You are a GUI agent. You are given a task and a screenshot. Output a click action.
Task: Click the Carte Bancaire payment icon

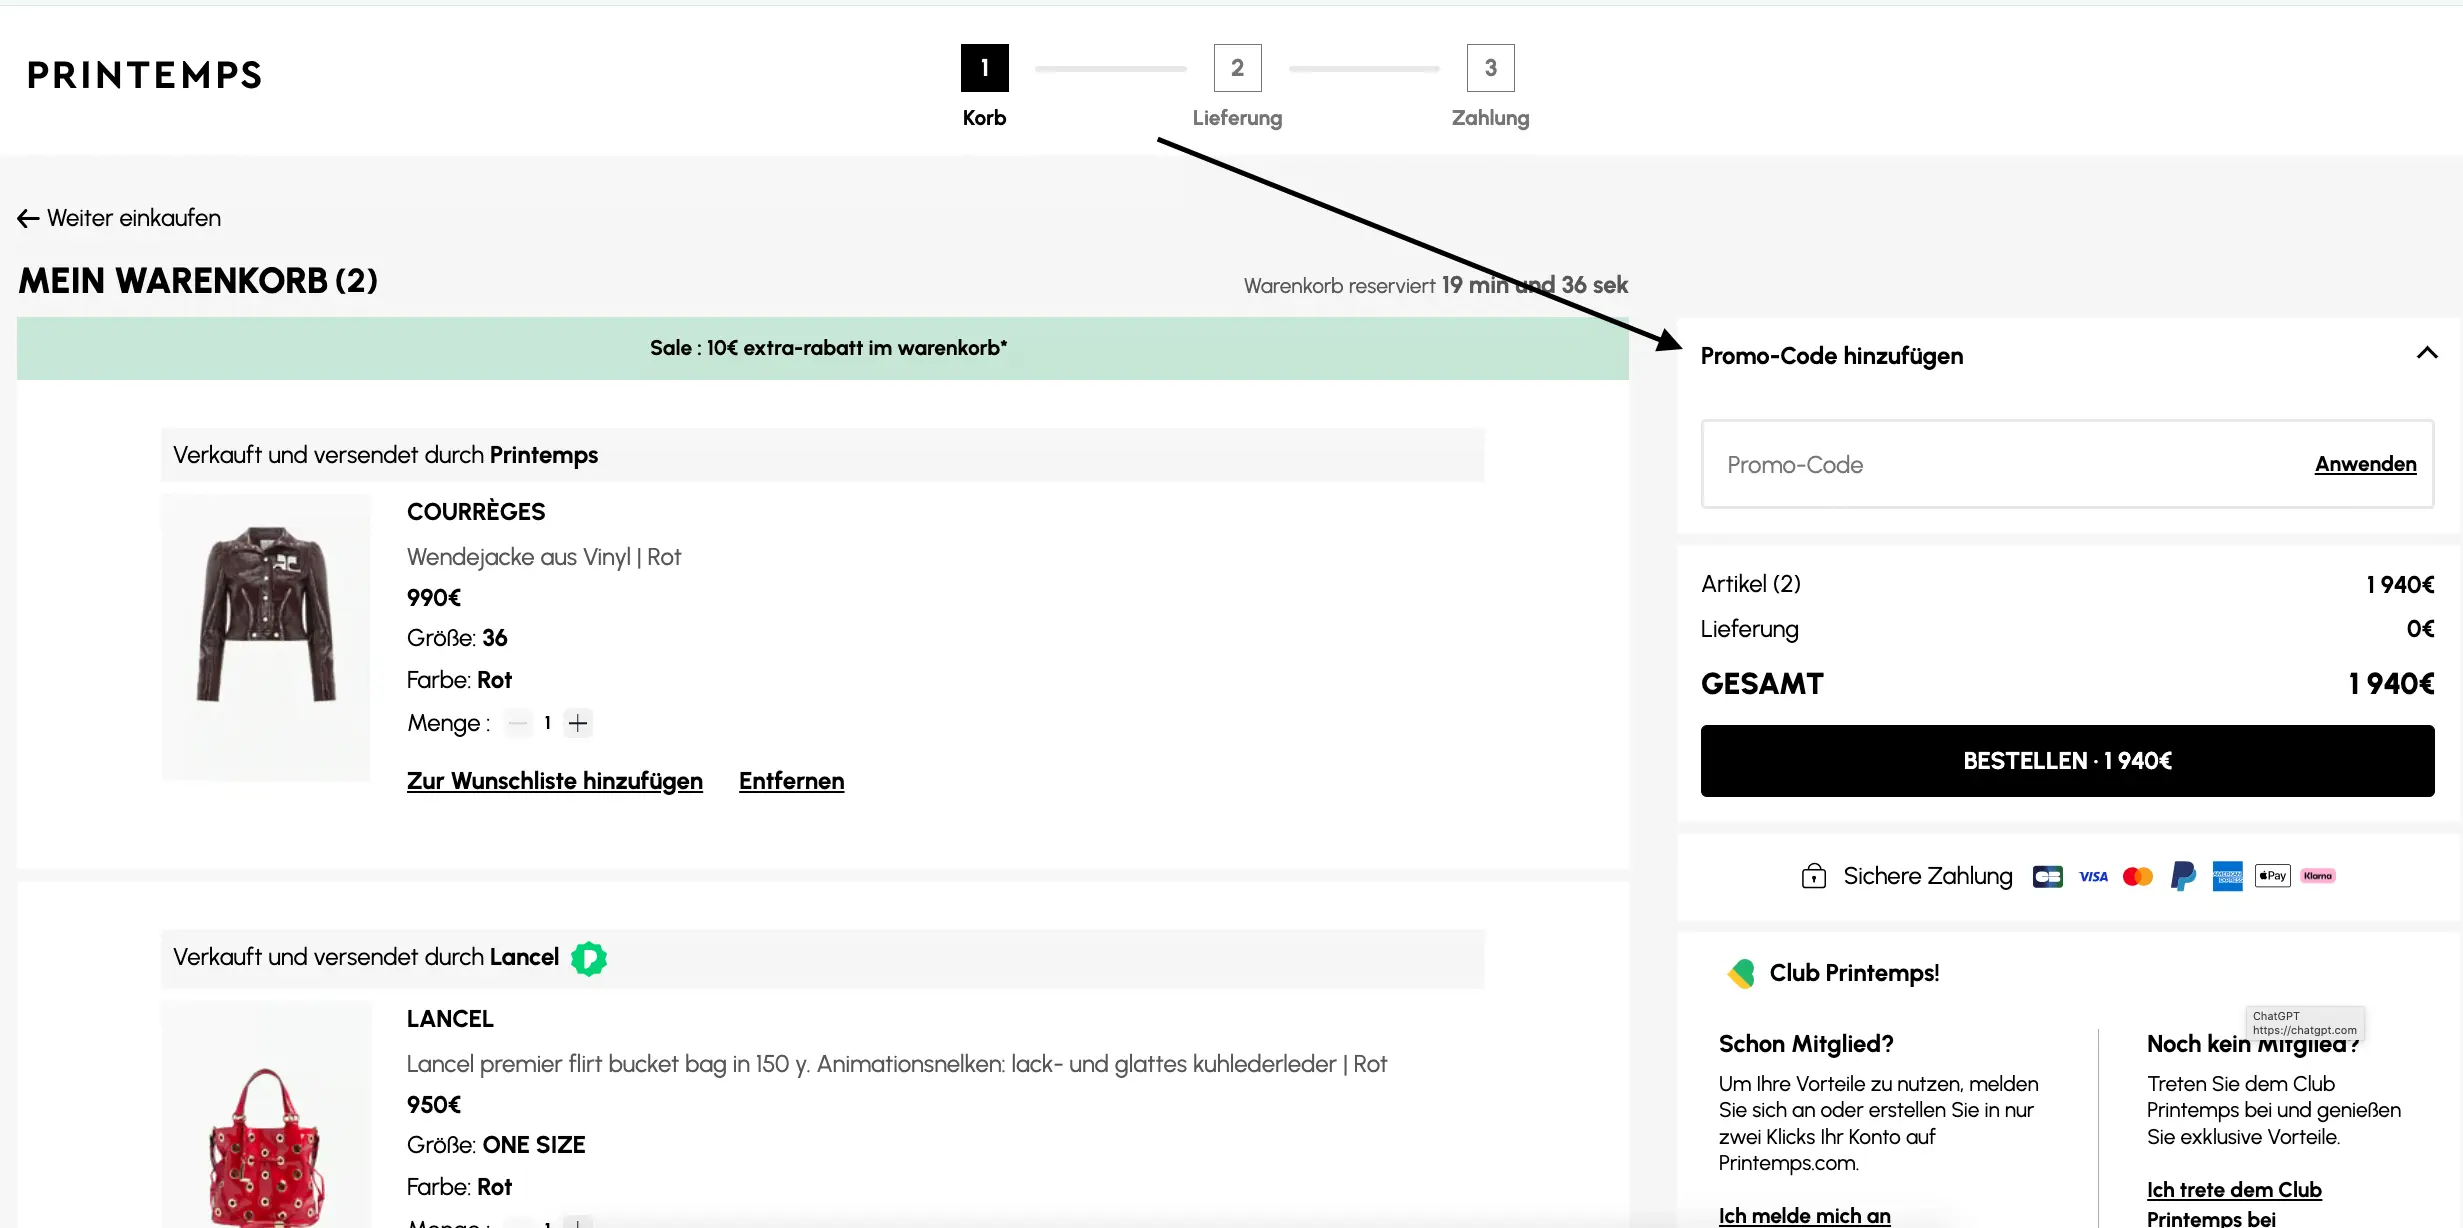point(2048,877)
